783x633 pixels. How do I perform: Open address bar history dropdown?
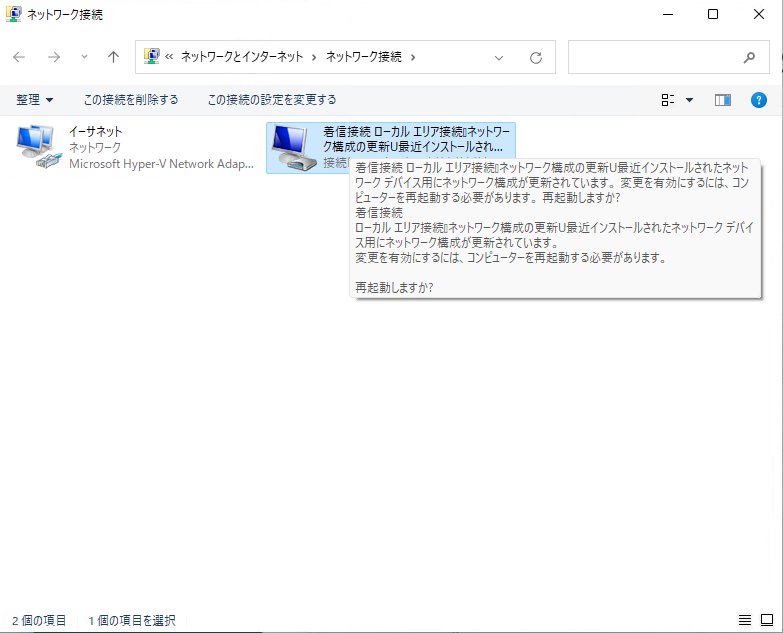tap(498, 58)
